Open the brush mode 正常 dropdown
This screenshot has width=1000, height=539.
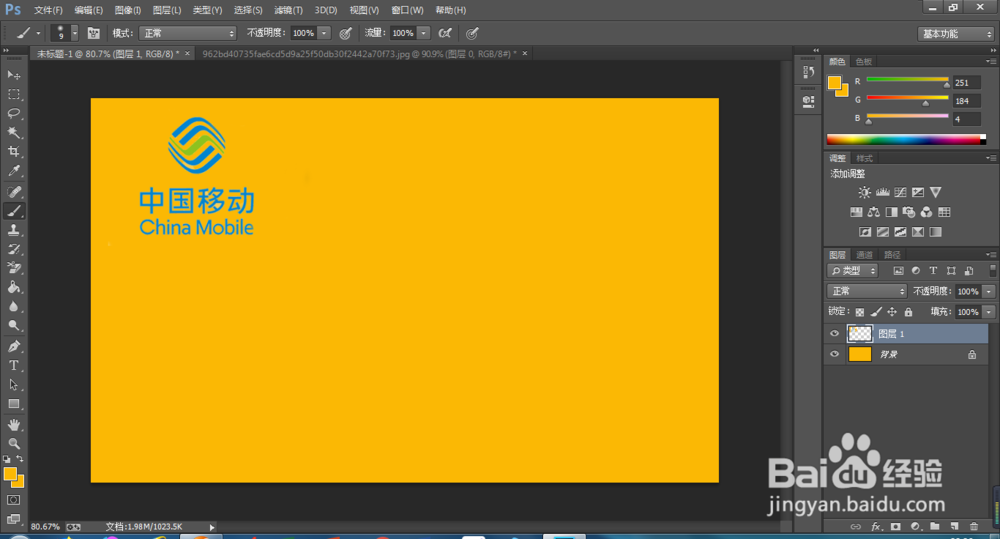(188, 33)
